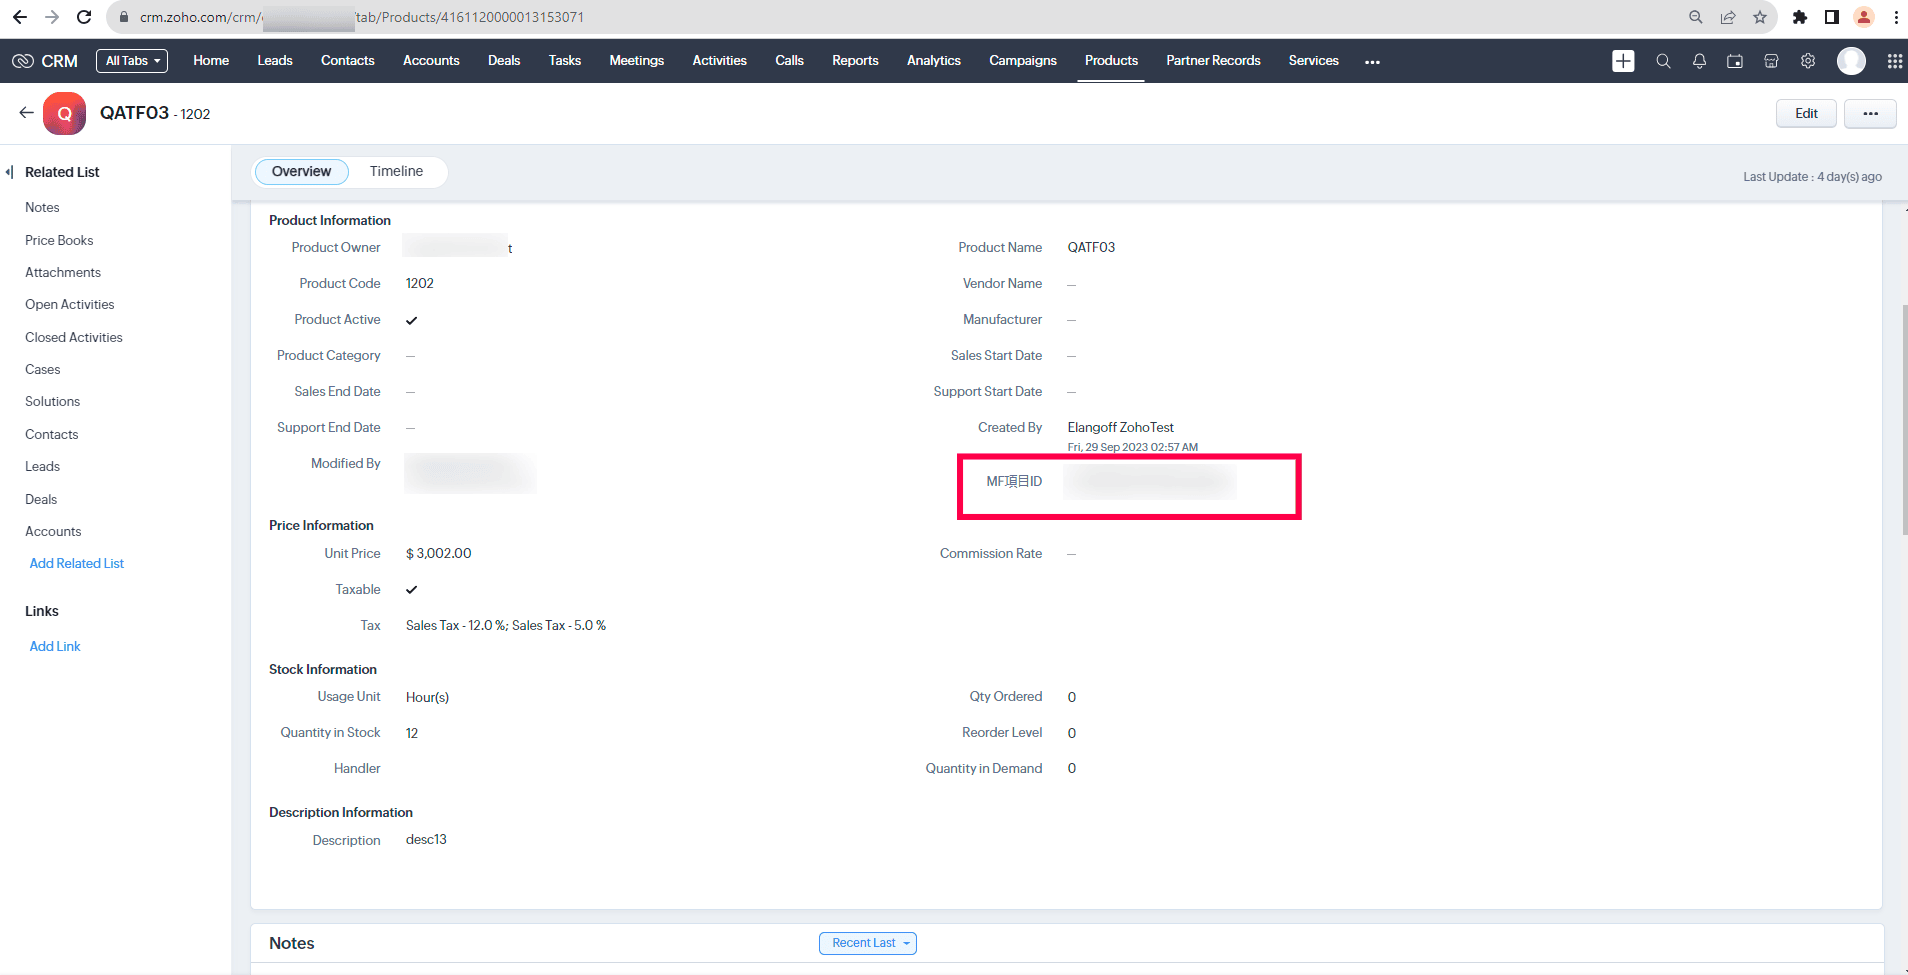Open the setup gear icon
This screenshot has width=1908, height=975.
click(x=1808, y=61)
